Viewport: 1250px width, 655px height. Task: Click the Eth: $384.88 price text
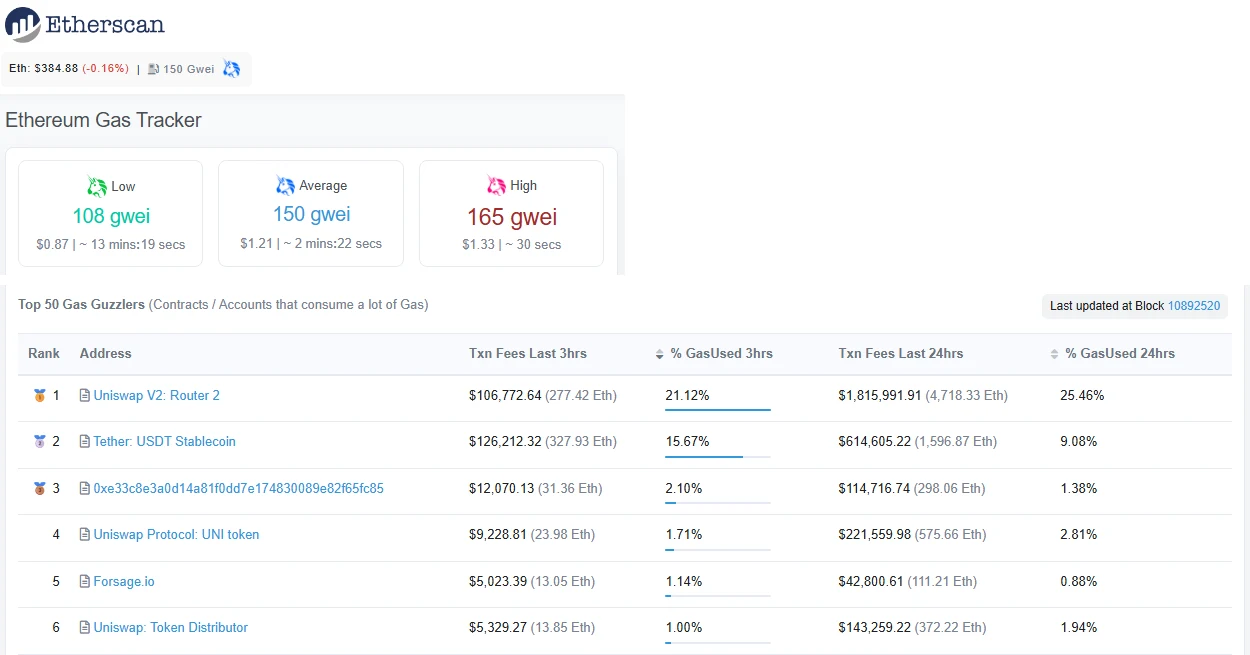click(44, 69)
